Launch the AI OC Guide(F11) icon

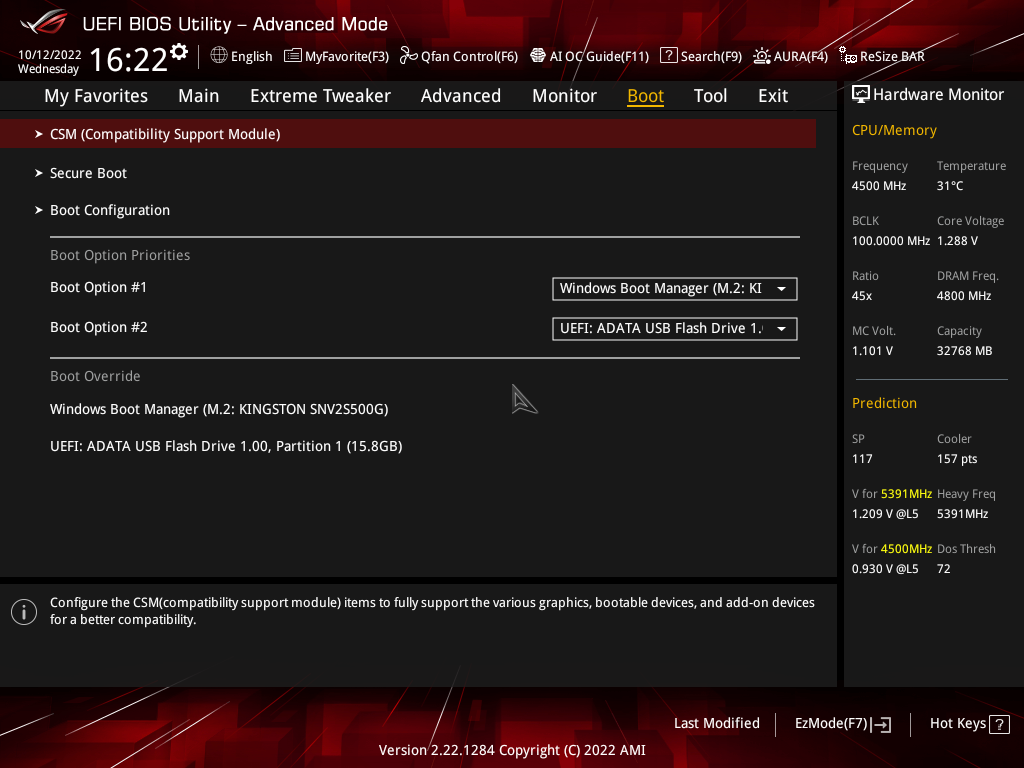(x=537, y=56)
